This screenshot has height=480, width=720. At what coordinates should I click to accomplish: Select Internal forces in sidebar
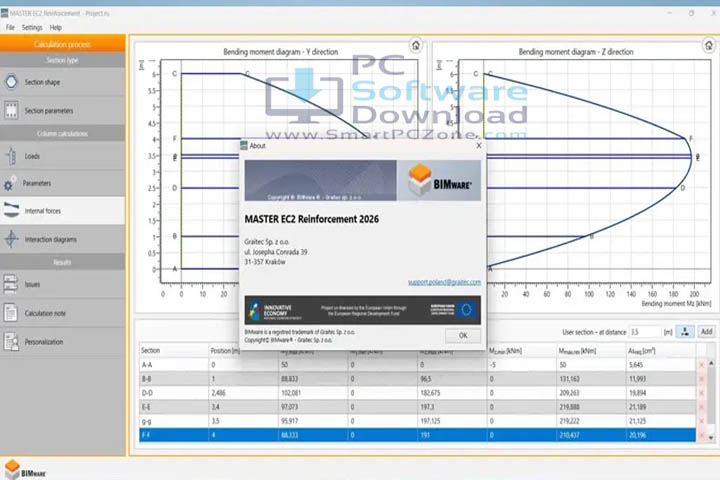(x=62, y=211)
